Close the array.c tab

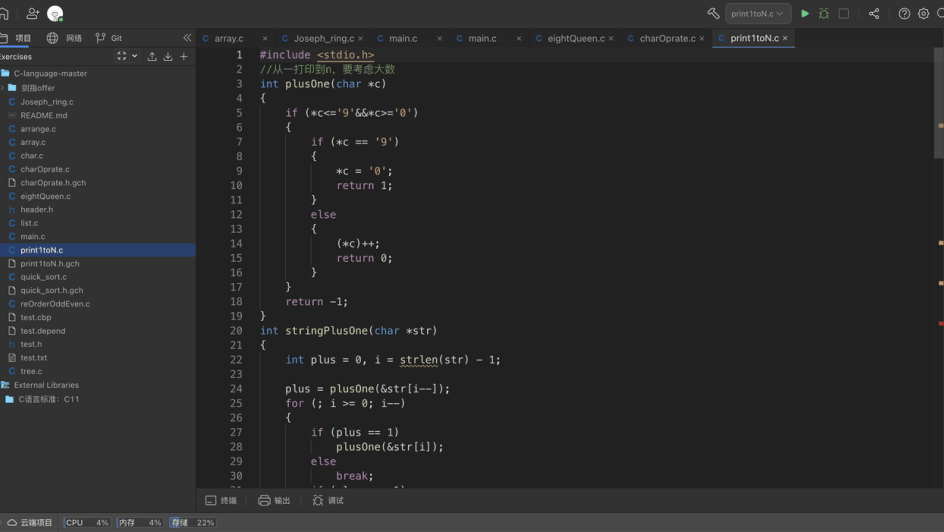tap(264, 38)
